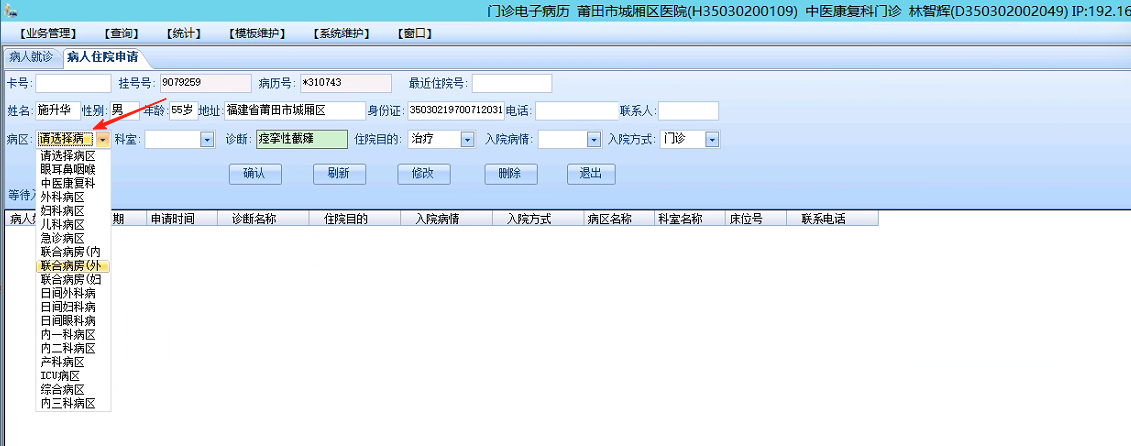1131x446 pixels.
Task: Choose 日间外科病 from ward list
Action: 73,293
